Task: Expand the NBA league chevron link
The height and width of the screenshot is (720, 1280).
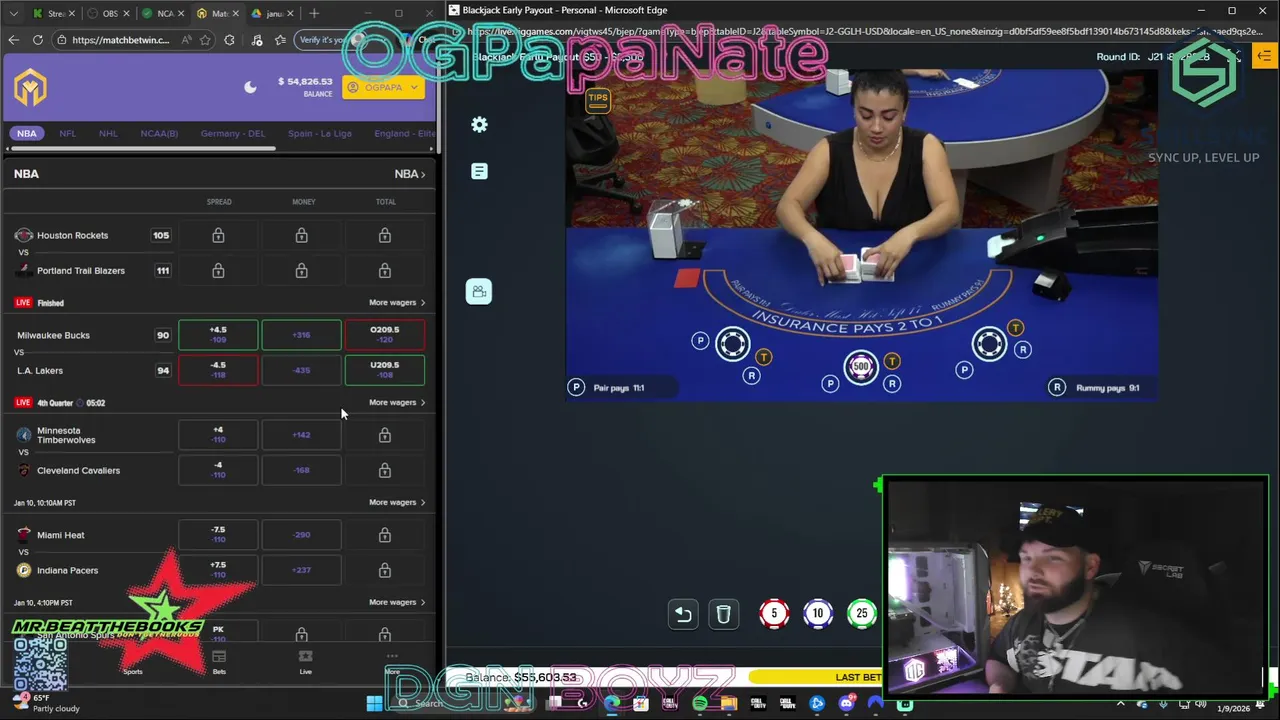Action: click(410, 174)
